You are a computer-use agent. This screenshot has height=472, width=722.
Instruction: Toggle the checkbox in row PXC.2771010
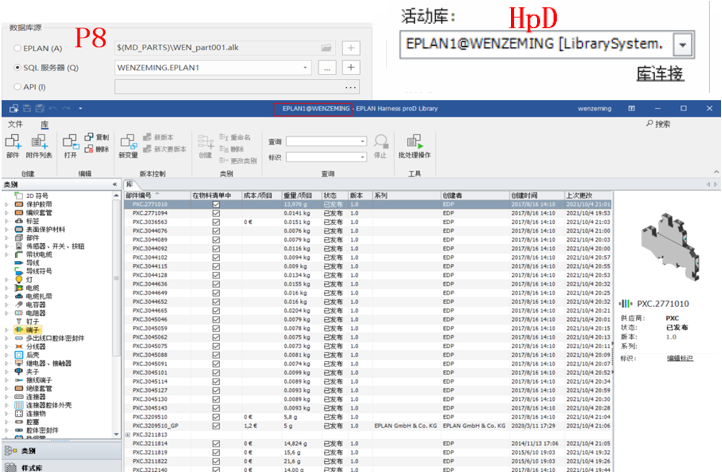point(216,204)
